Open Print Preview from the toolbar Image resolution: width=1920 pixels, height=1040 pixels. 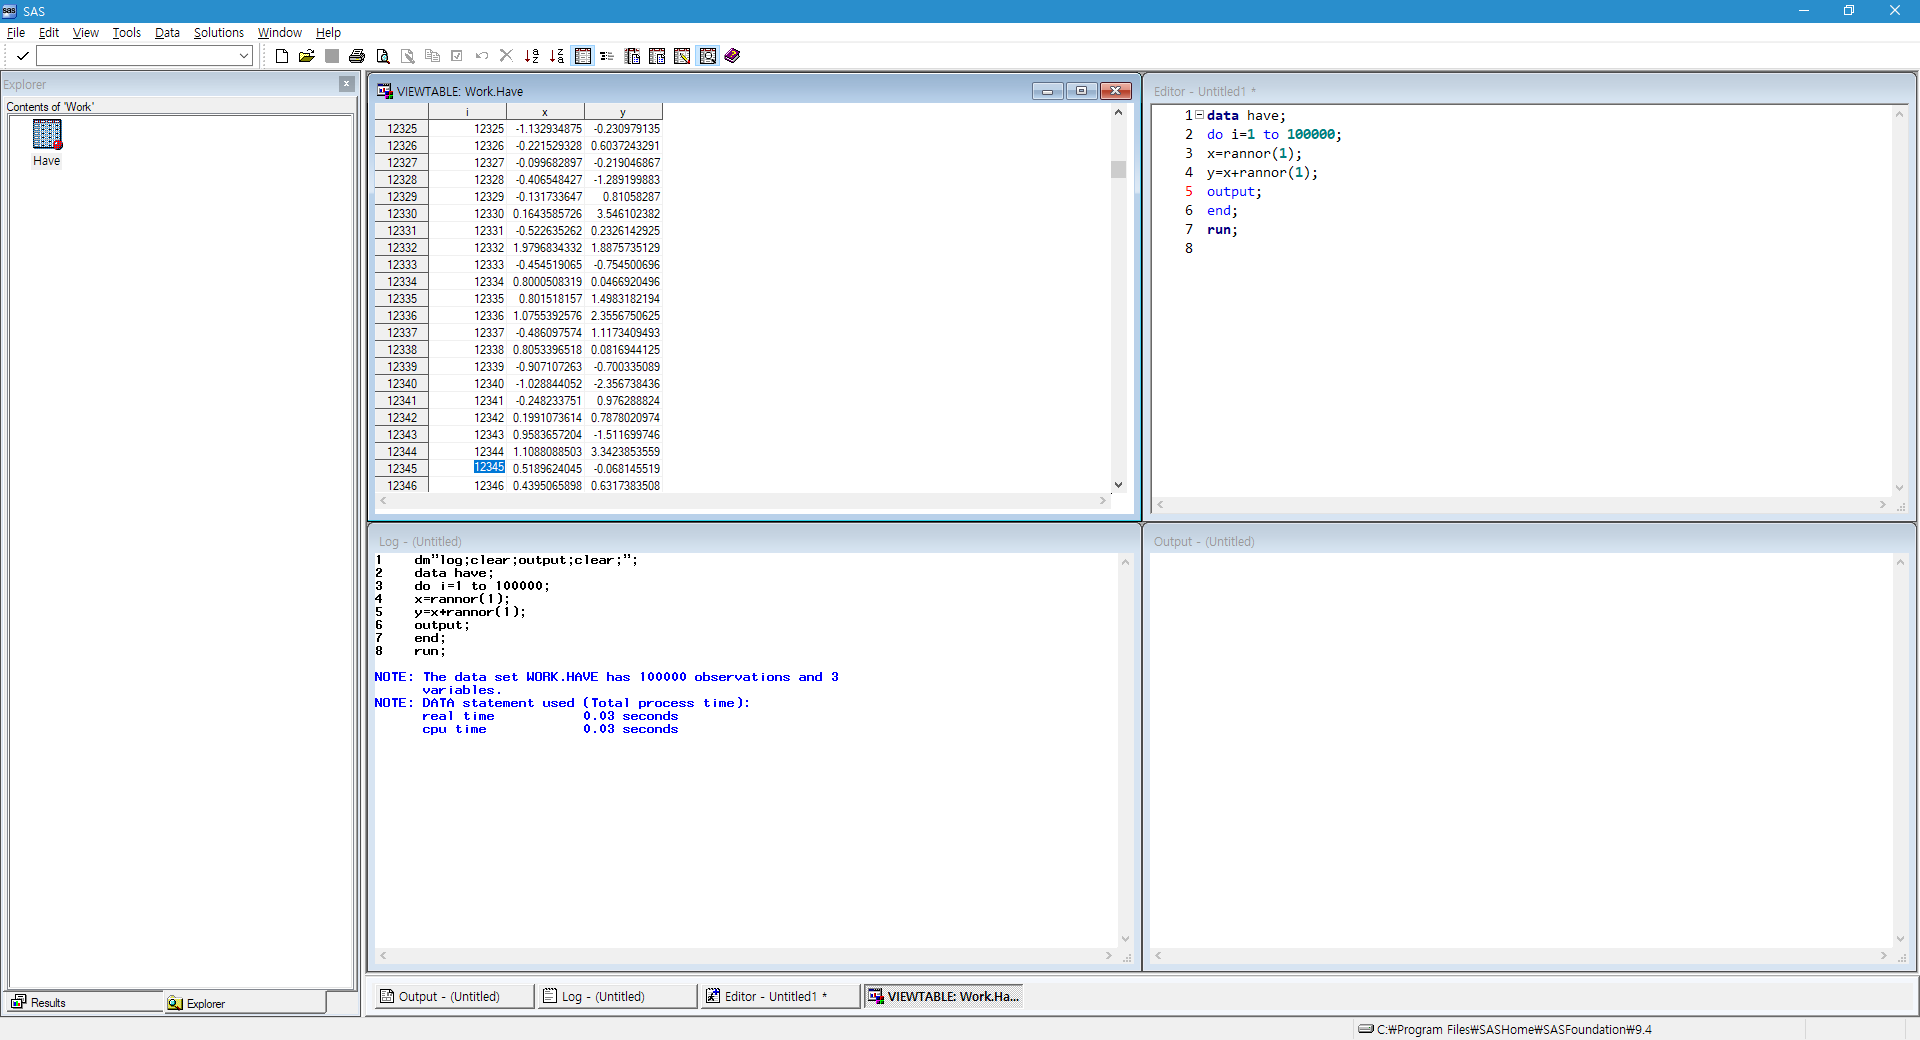(382, 56)
